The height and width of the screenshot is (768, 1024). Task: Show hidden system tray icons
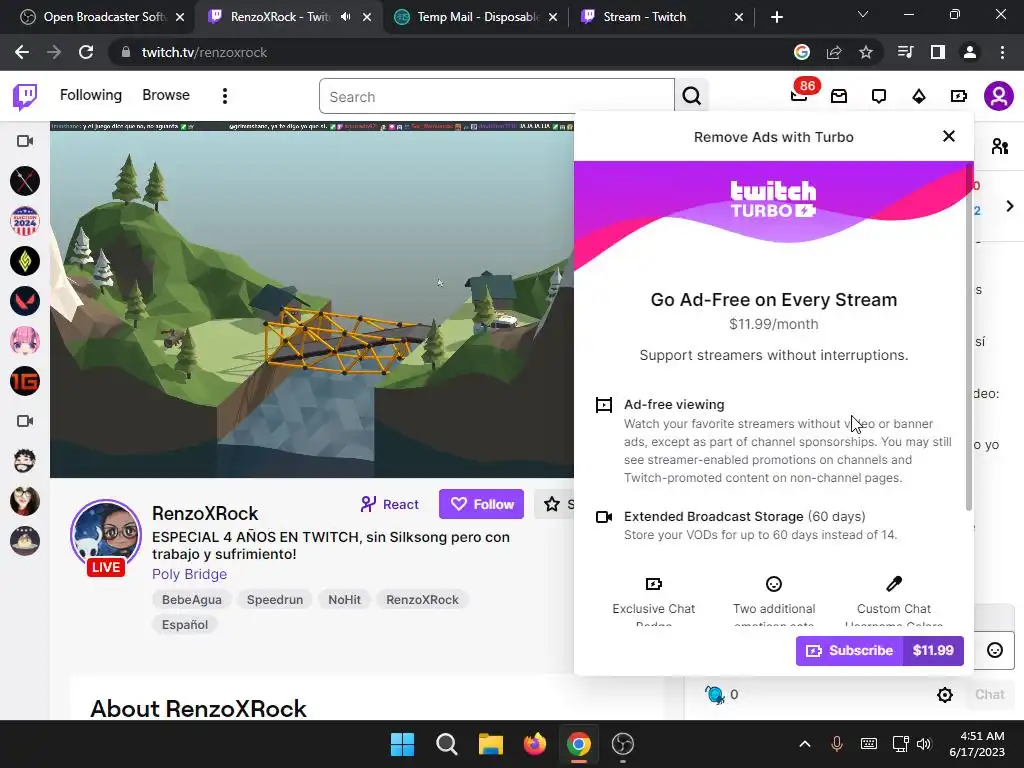(x=805, y=744)
